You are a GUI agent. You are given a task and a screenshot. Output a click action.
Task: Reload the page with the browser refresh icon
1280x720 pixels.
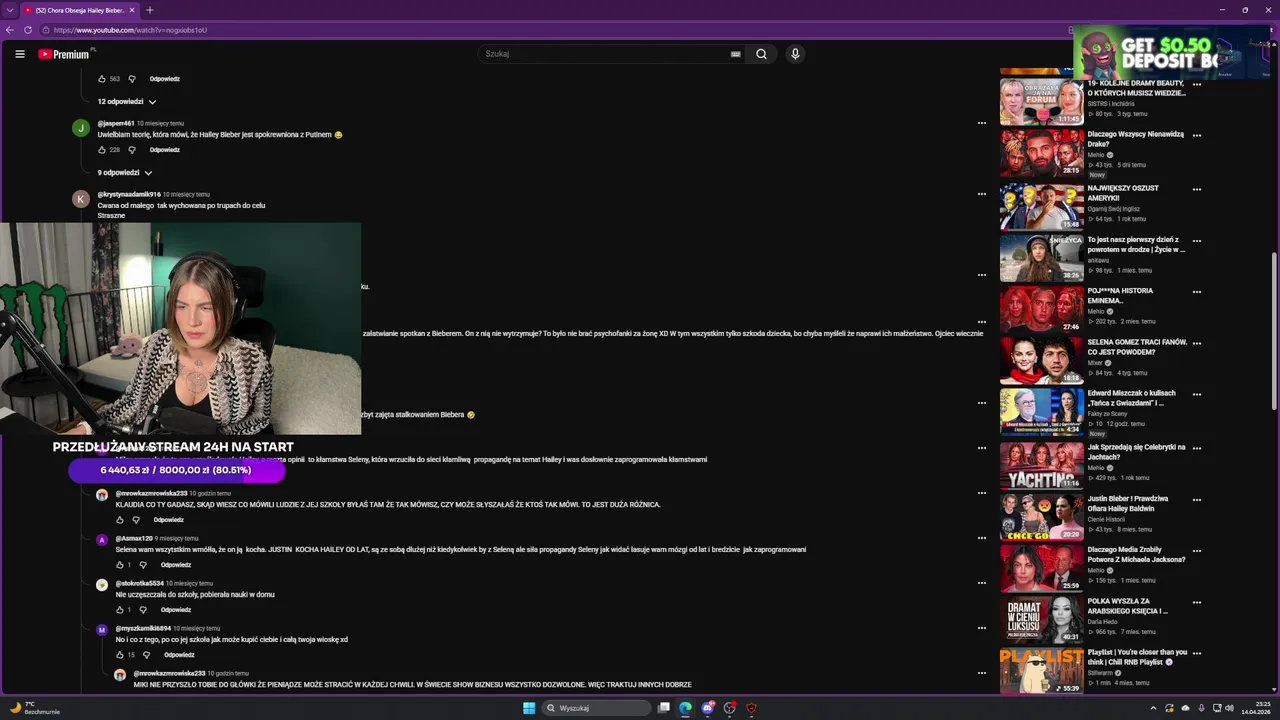(28, 30)
